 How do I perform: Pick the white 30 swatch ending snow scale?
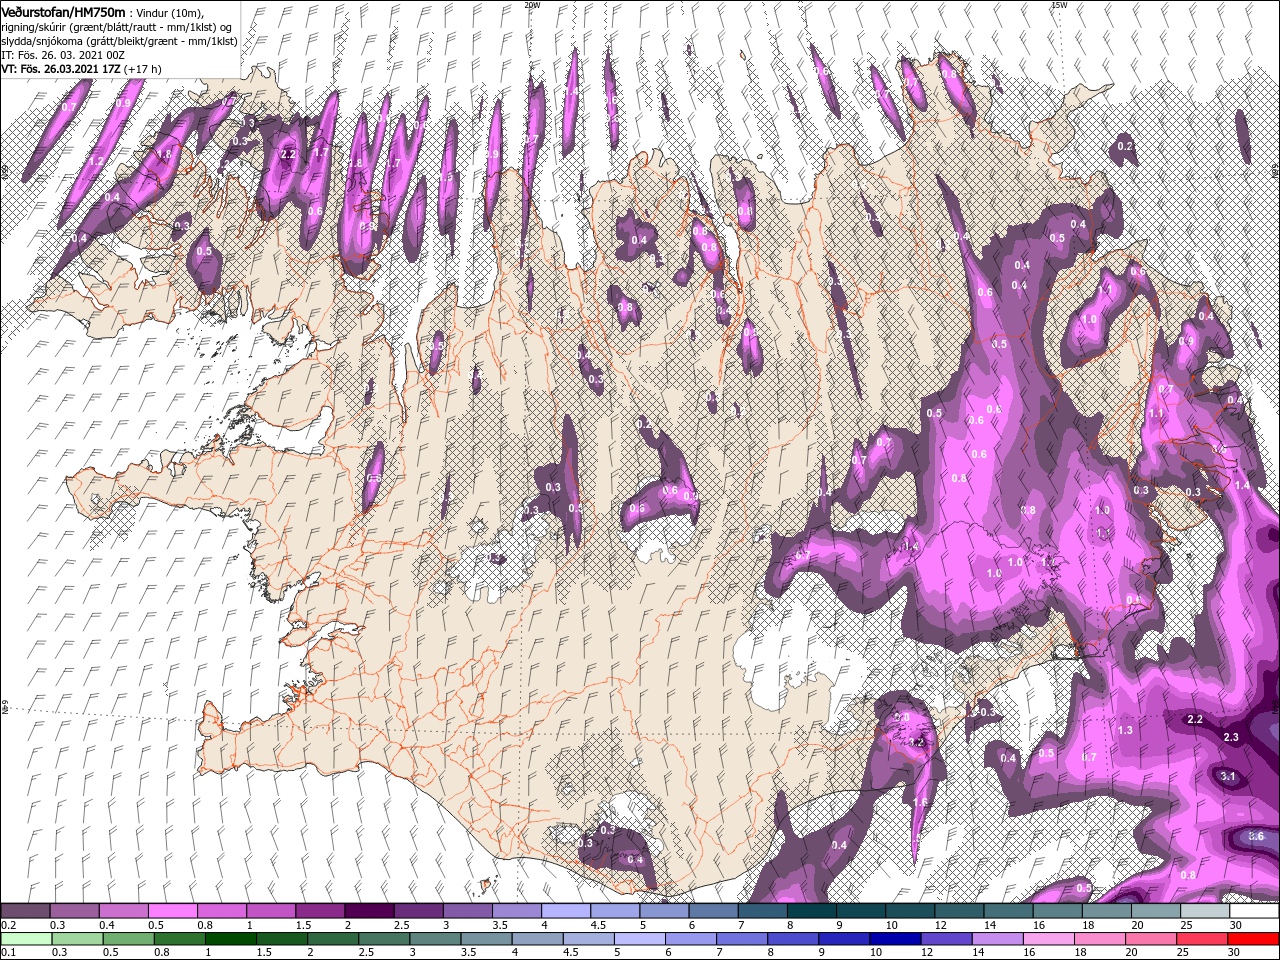click(1254, 912)
